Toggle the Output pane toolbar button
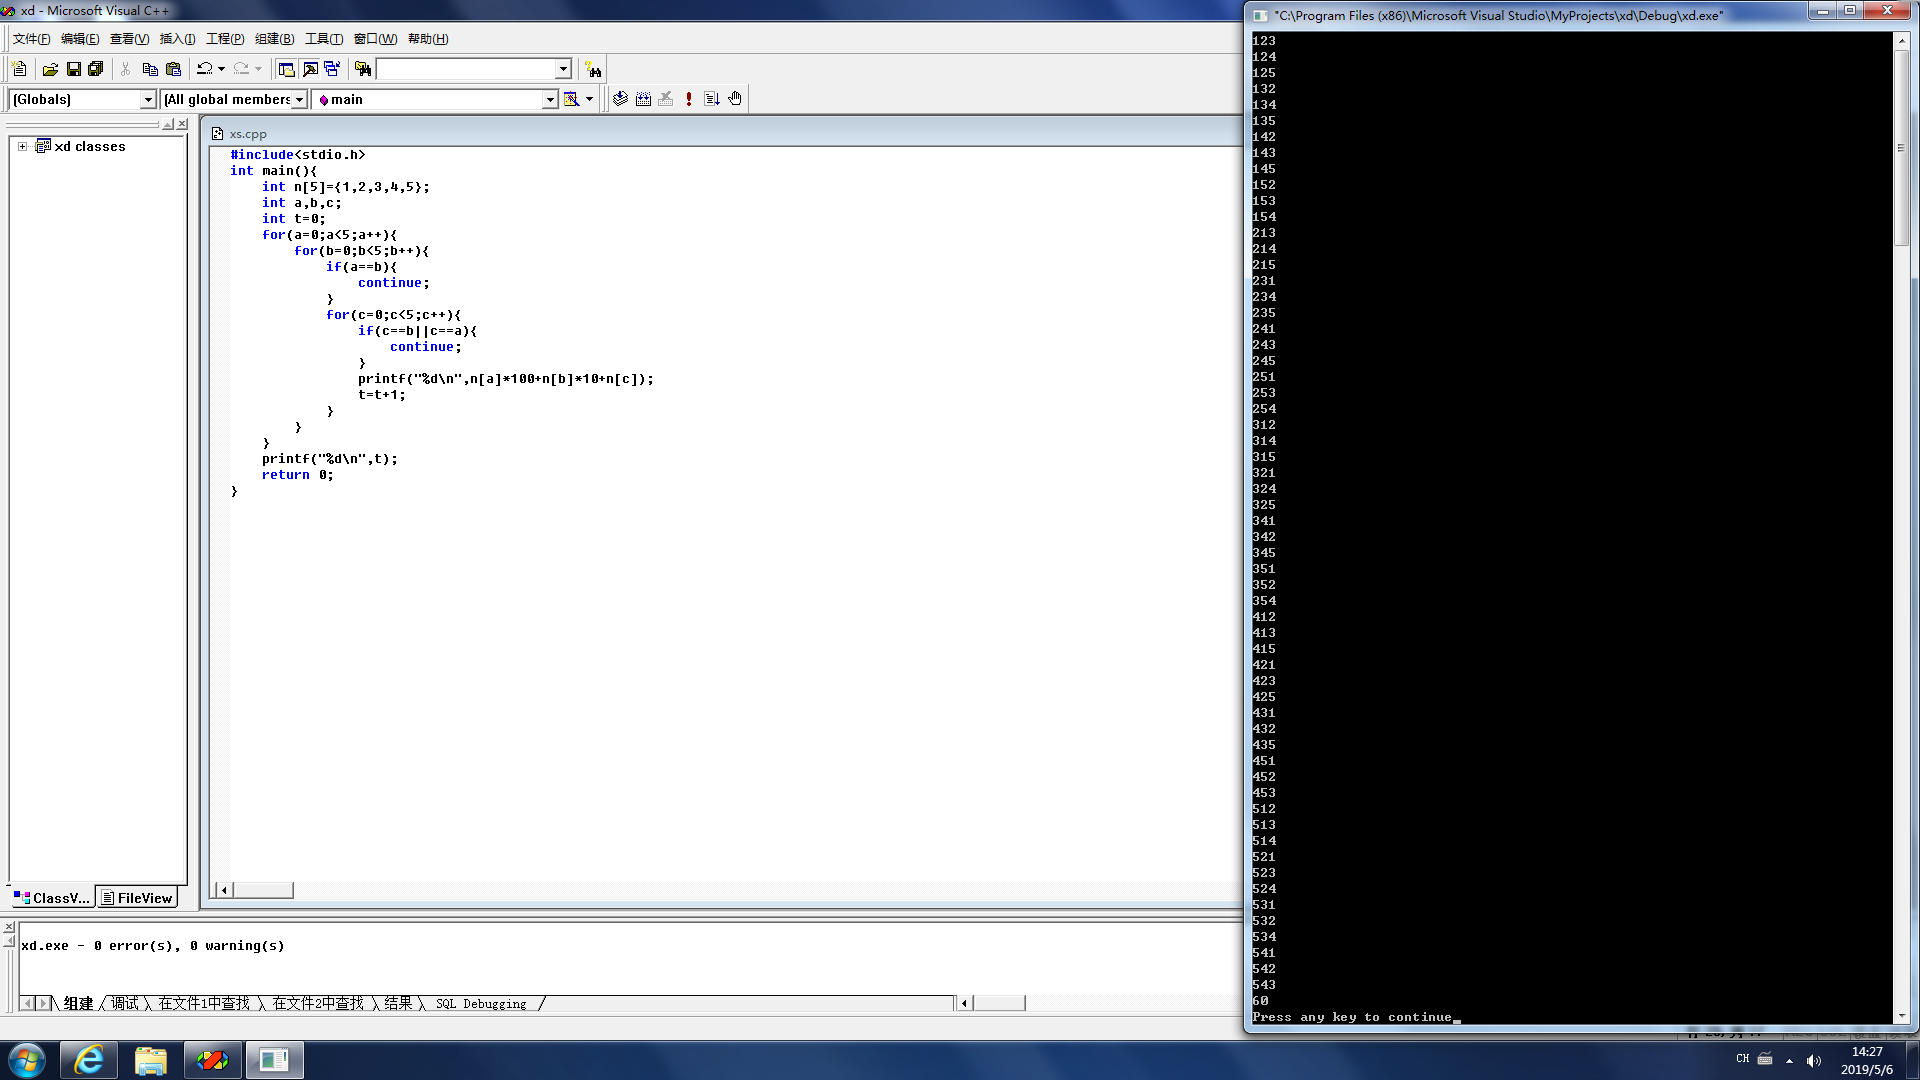1920x1080 pixels. tap(310, 69)
